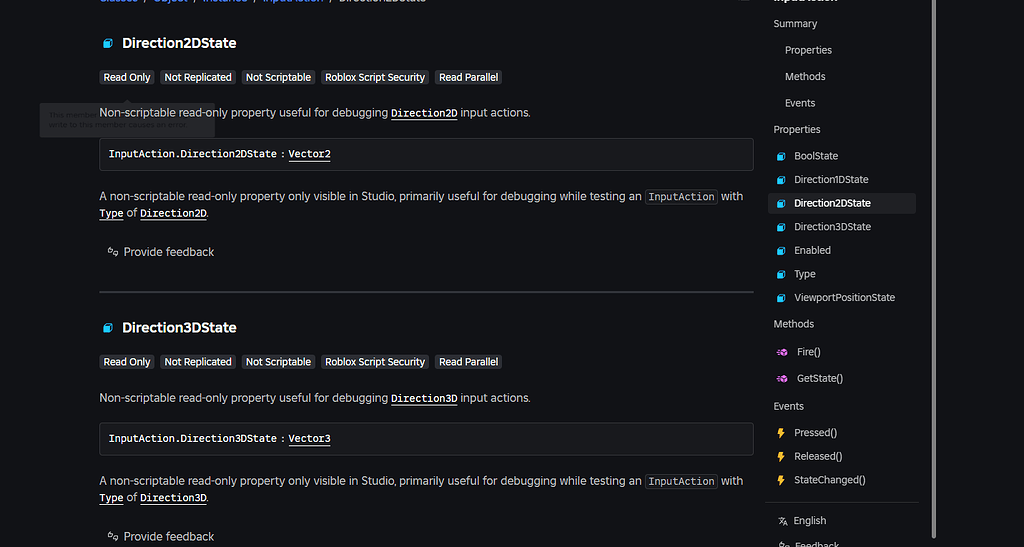
Task: Open the Released() event link
Action: click(x=818, y=456)
